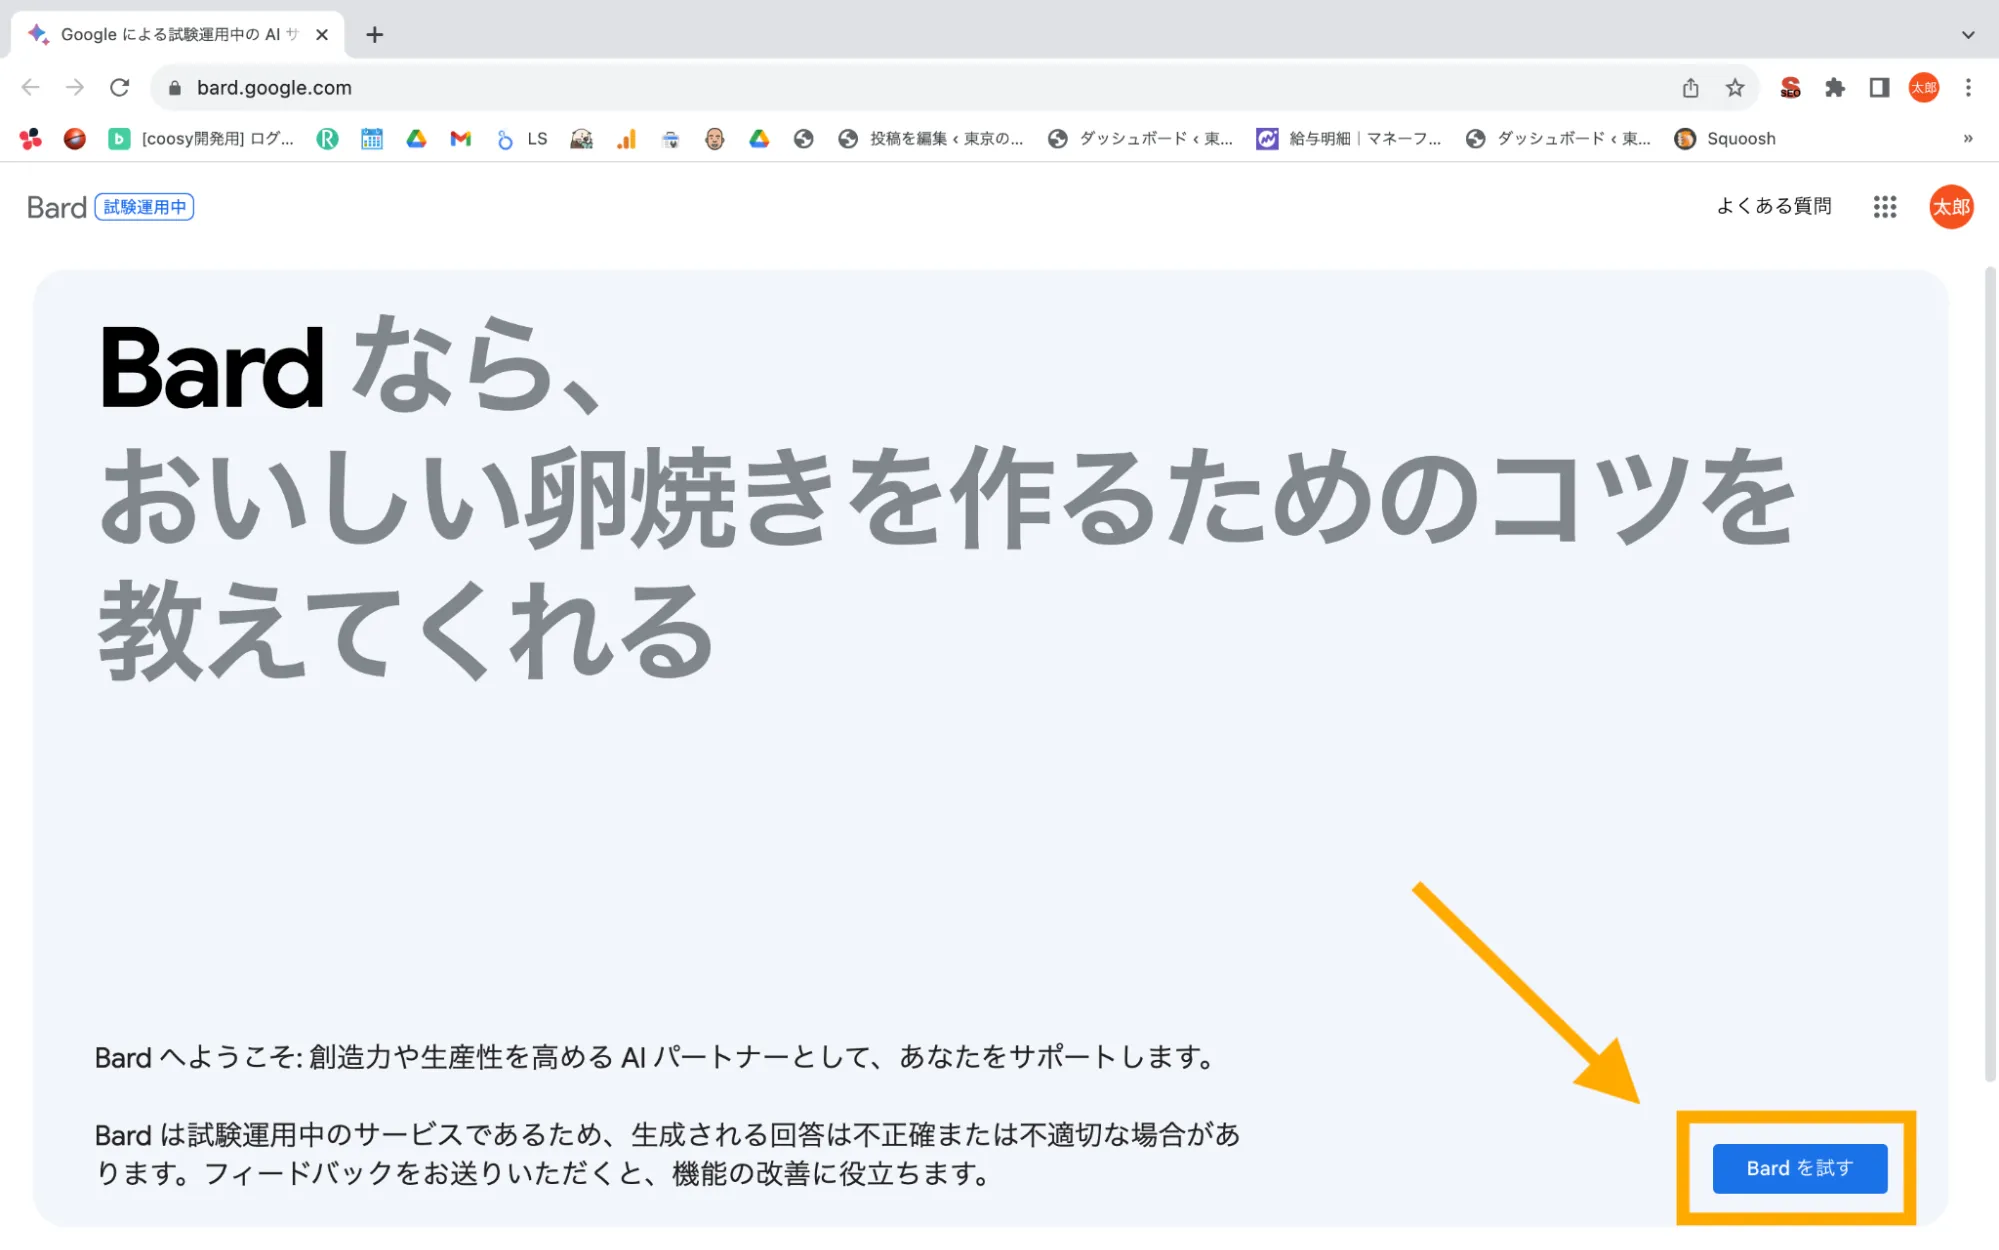The height and width of the screenshot is (1250, 1999).
Task: Open the first Google Drive bookmark icon
Action: pyautogui.click(x=416, y=139)
